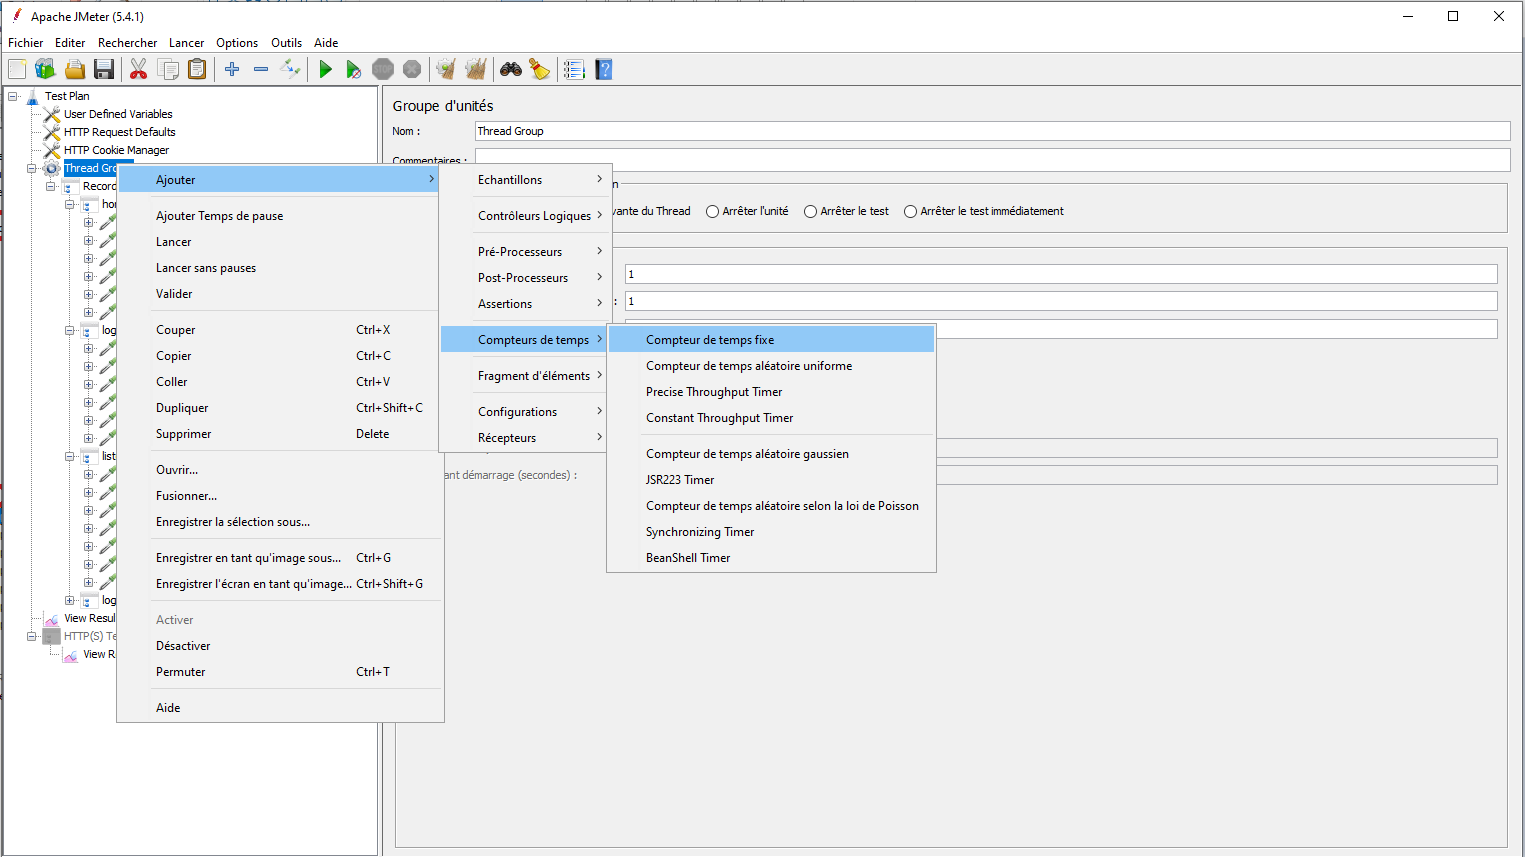Image resolution: width=1525 pixels, height=857 pixels.
Task: Start the test with green play icon
Action: 325,69
